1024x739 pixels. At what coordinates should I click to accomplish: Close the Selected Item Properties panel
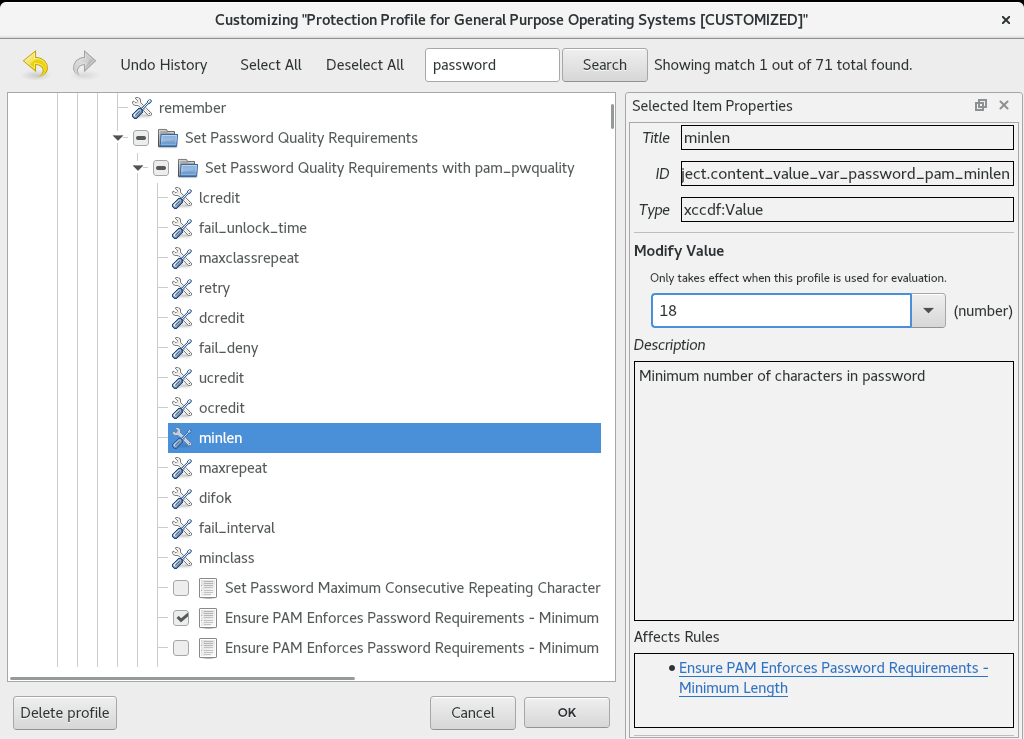tap(1003, 106)
